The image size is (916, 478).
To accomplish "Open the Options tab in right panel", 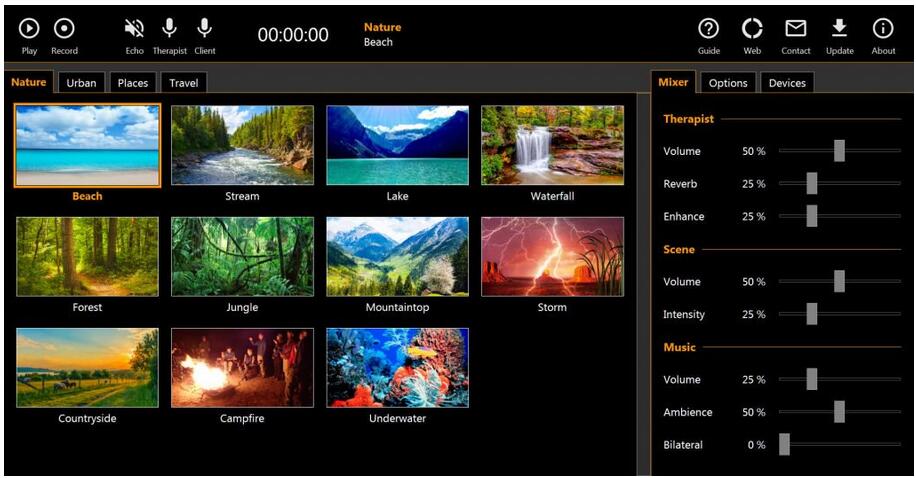I will [727, 83].
